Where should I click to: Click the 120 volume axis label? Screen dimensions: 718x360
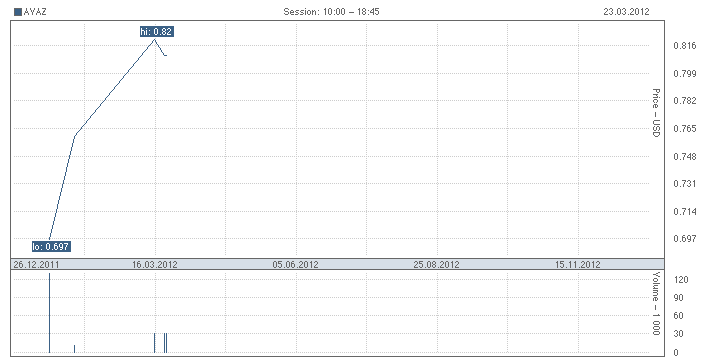click(x=681, y=280)
